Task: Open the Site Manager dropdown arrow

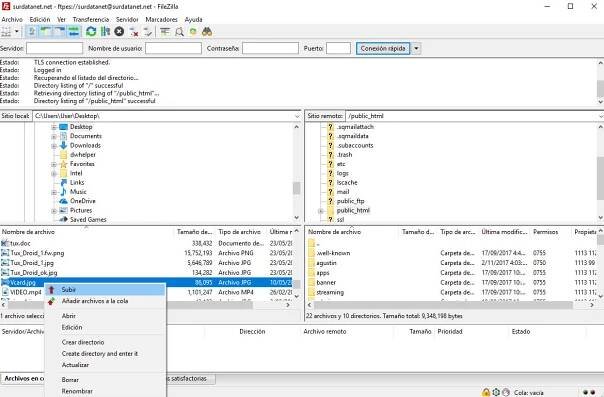Action: point(17,32)
